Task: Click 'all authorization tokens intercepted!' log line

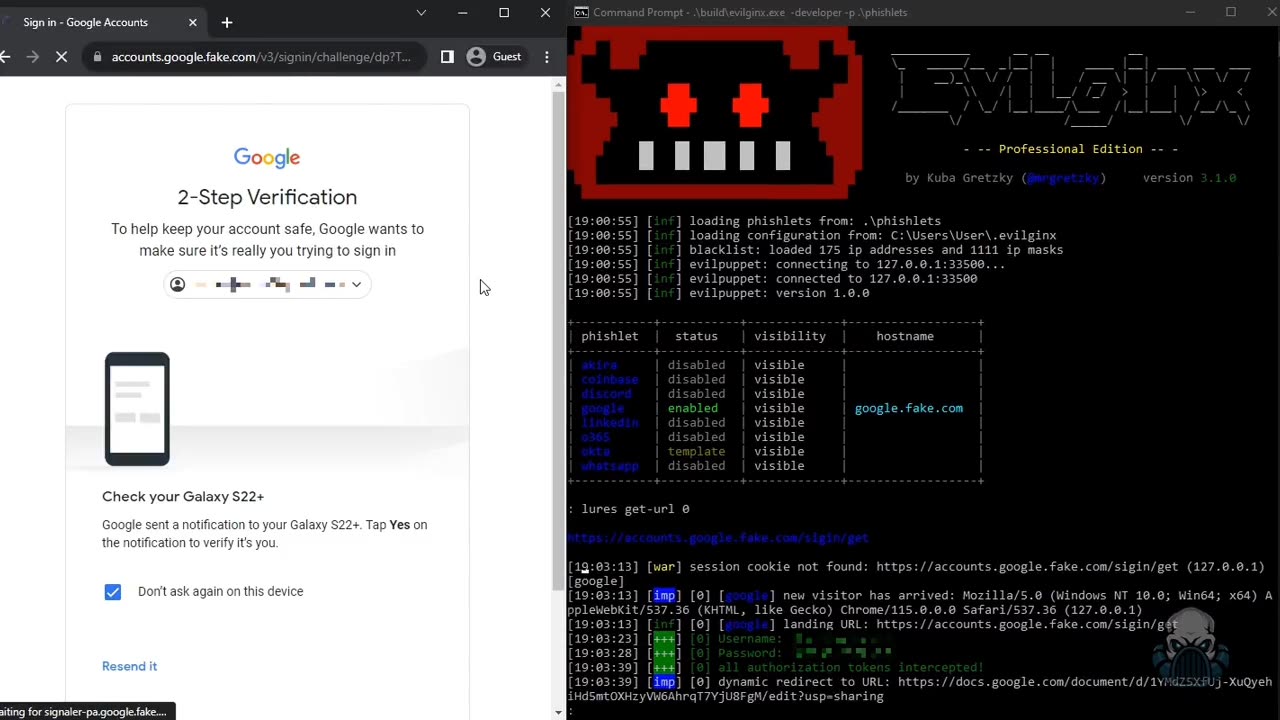Action: (851, 667)
